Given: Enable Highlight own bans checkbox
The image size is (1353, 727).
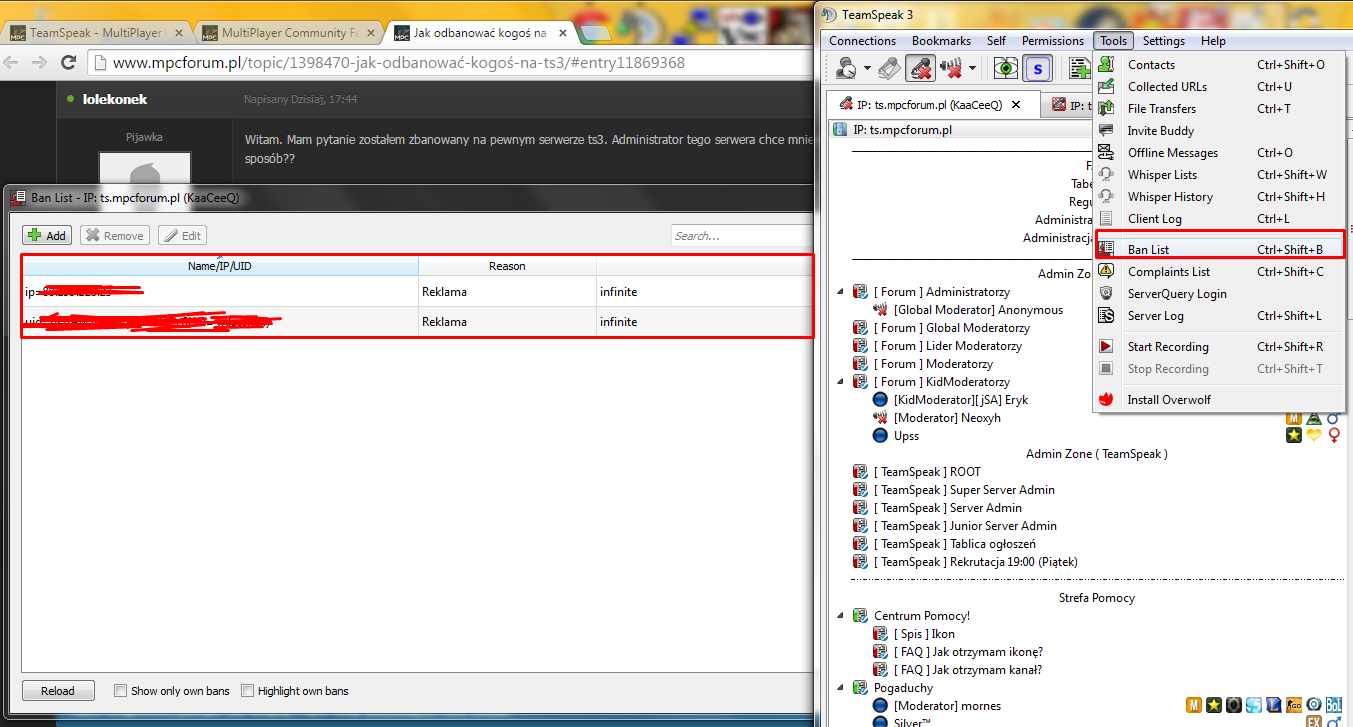Looking at the screenshot, I should tap(247, 691).
